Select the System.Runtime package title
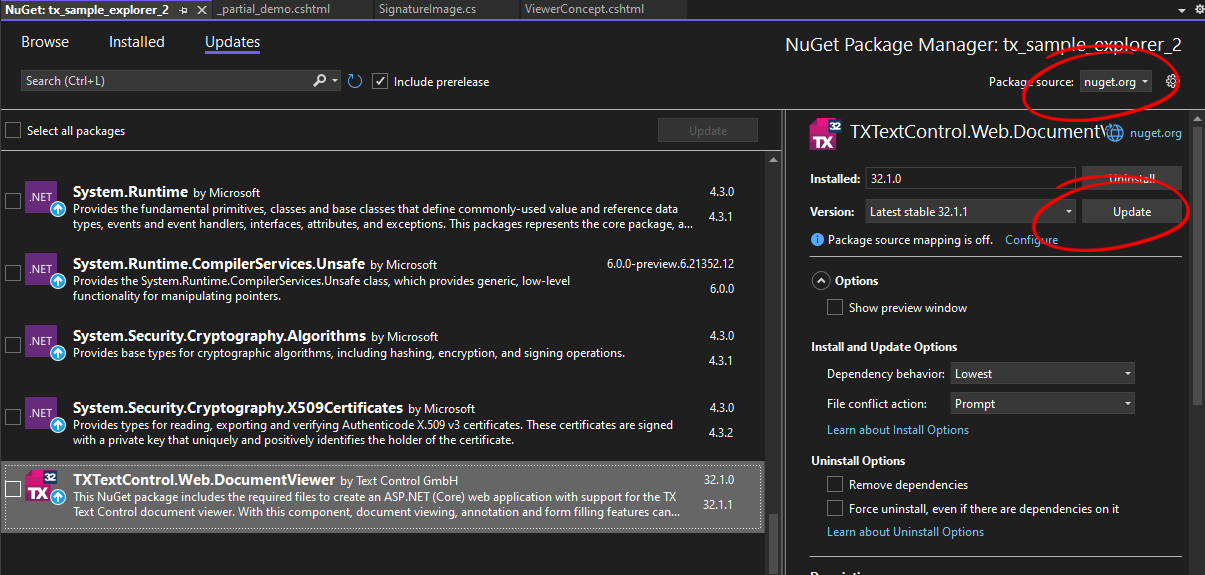This screenshot has height=575, width=1205. click(x=130, y=192)
